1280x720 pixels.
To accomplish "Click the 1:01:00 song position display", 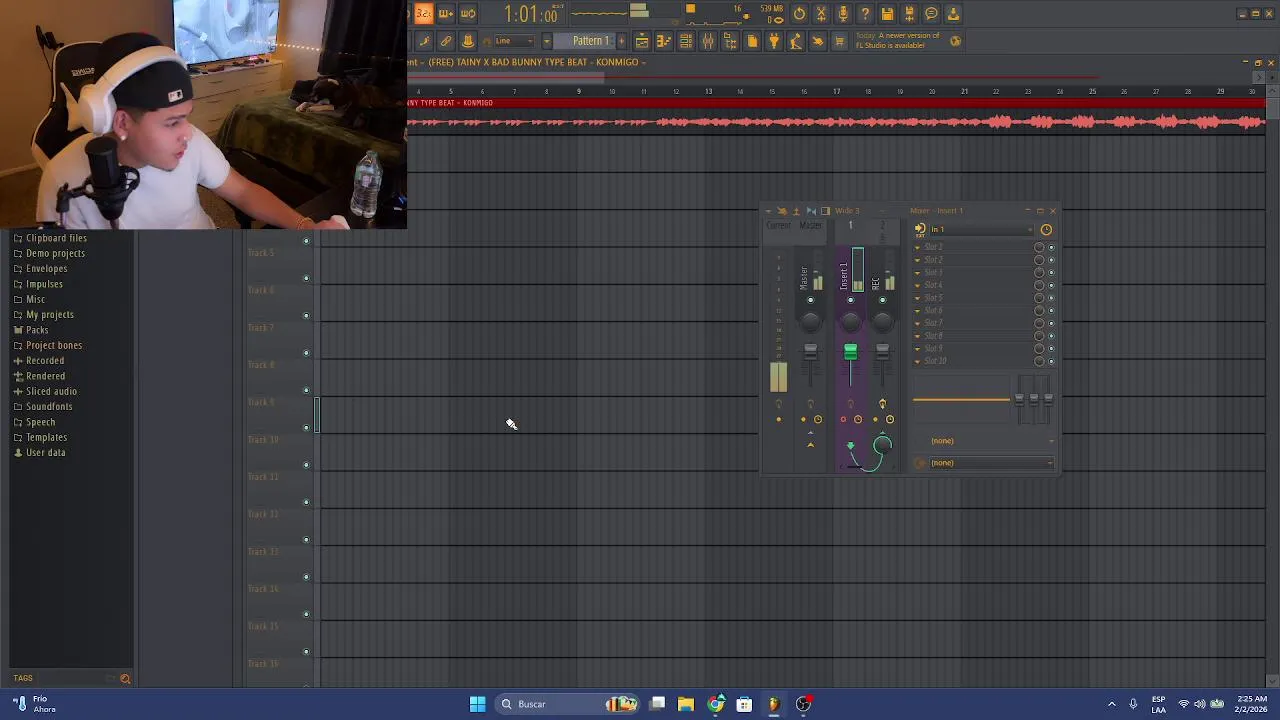I will [530, 14].
